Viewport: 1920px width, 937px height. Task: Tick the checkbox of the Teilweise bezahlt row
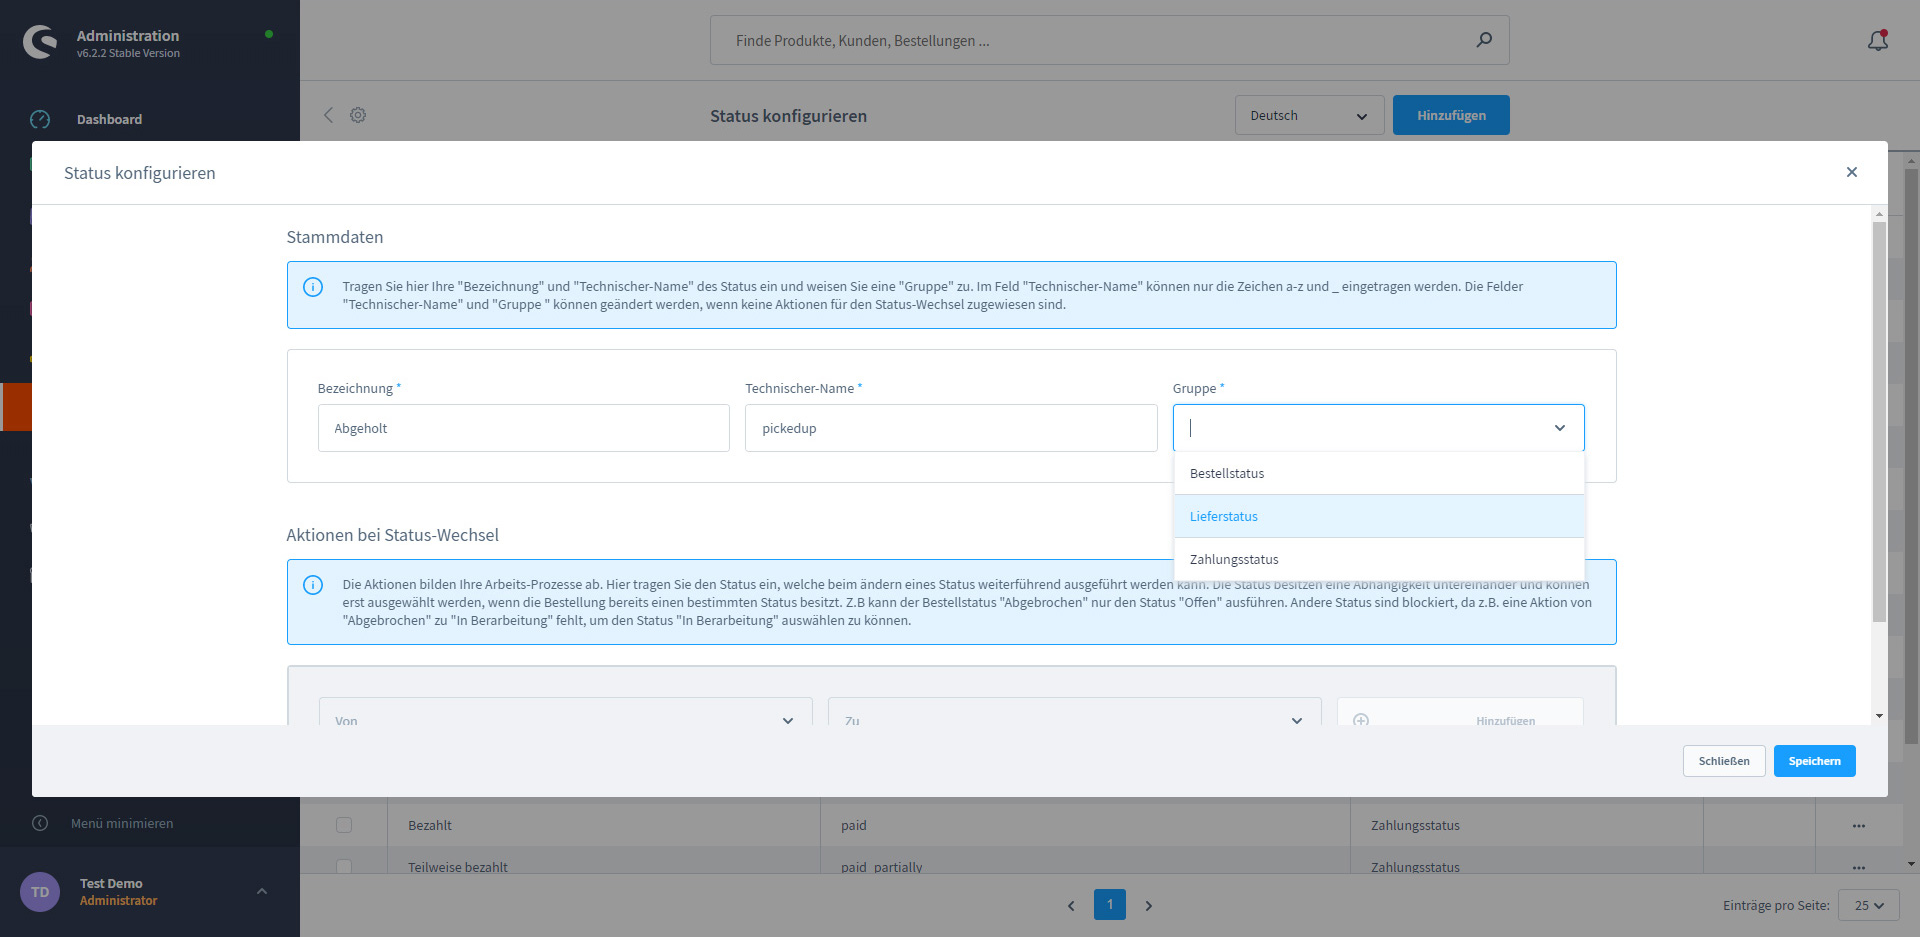(x=344, y=866)
